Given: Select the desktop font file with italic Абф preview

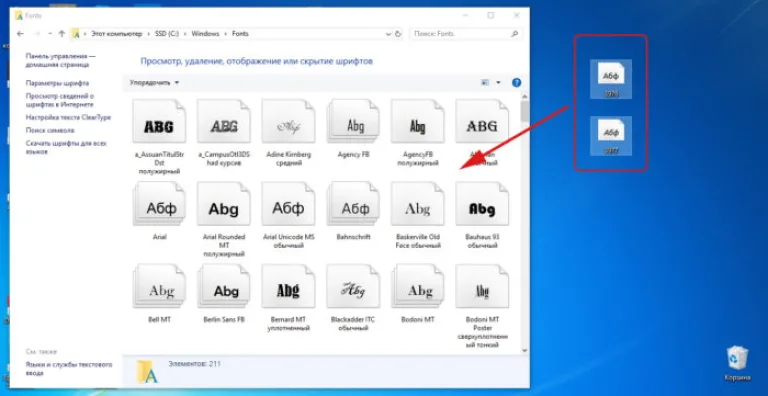Looking at the screenshot, I should pyautogui.click(x=611, y=136).
